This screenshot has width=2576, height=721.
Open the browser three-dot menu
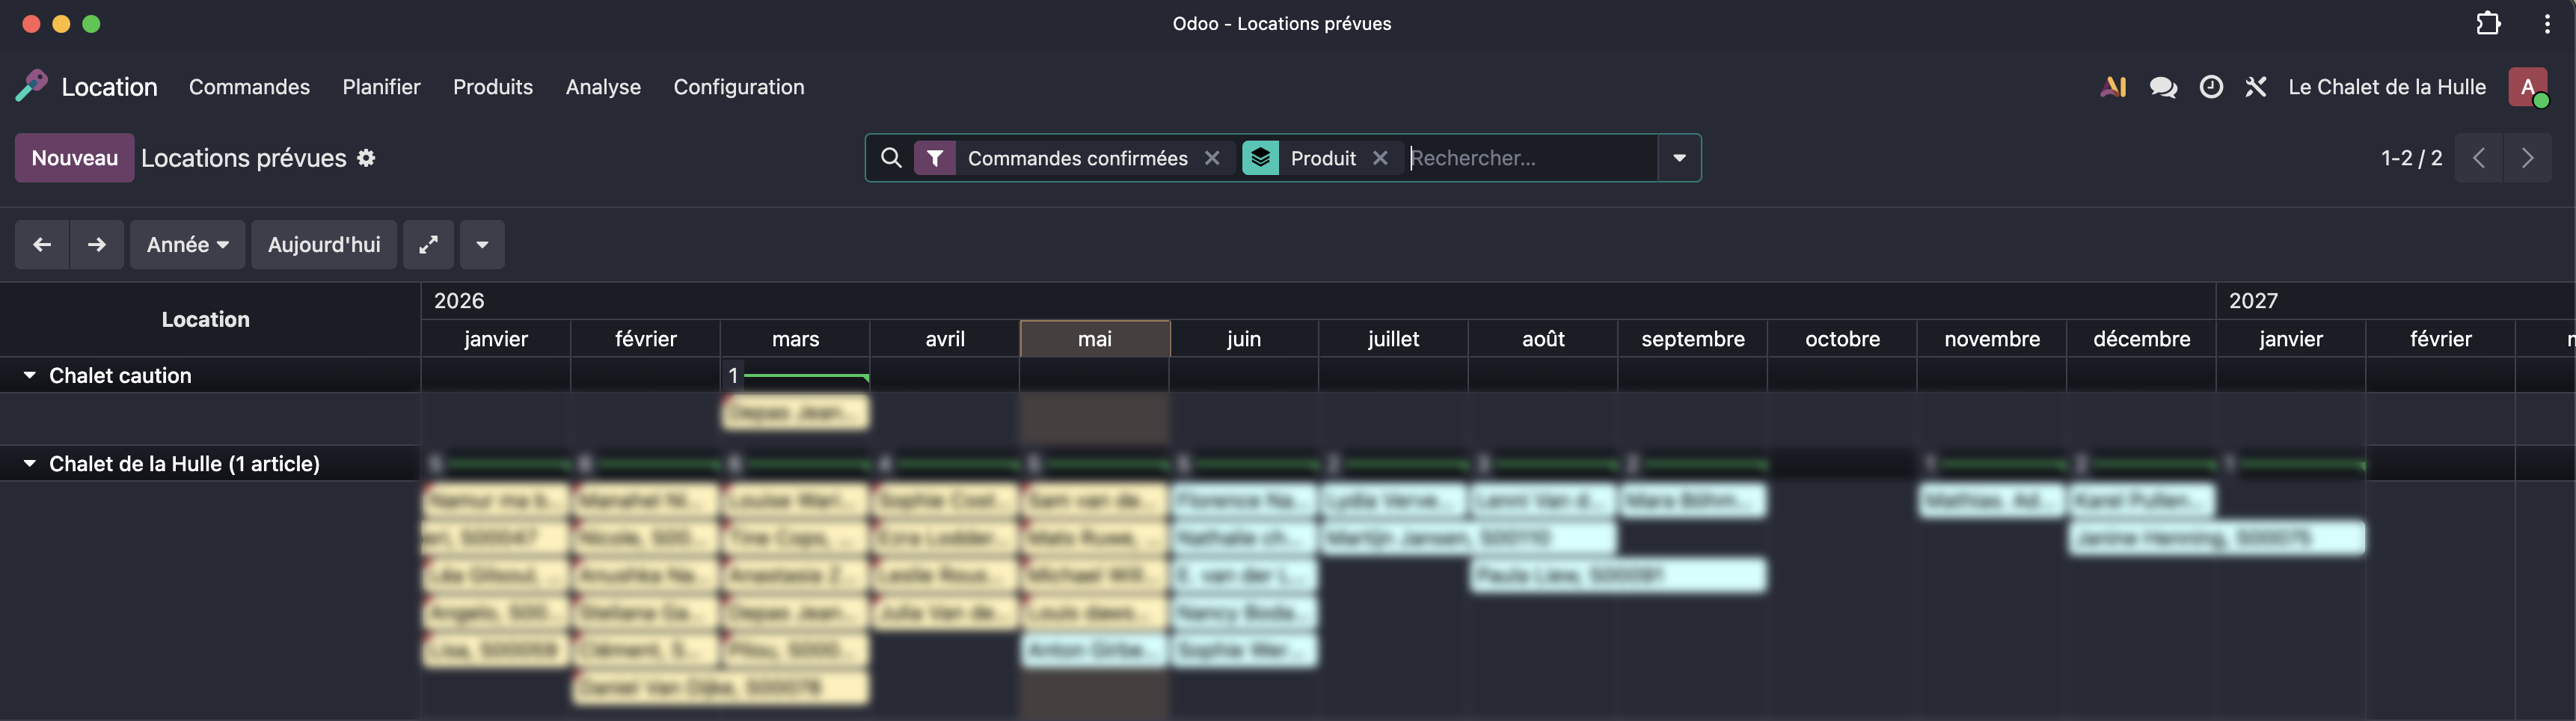2547,23
